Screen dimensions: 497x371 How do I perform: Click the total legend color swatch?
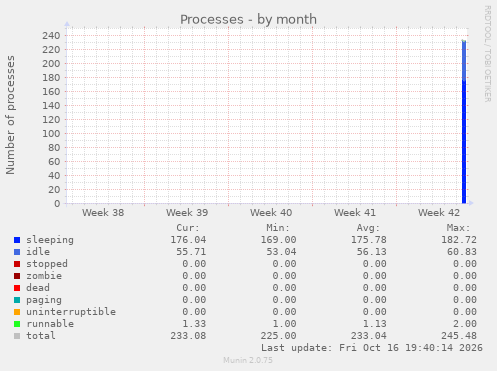click(17, 336)
